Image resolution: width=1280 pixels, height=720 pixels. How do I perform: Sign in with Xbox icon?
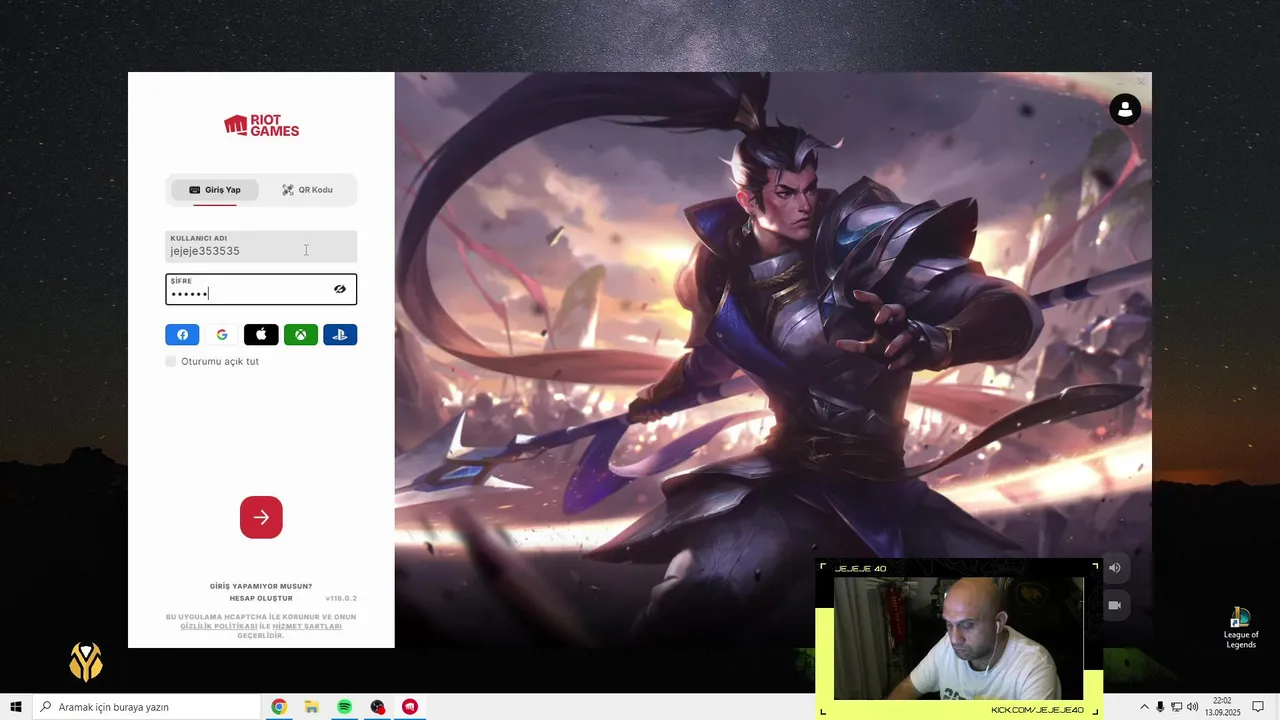point(301,335)
